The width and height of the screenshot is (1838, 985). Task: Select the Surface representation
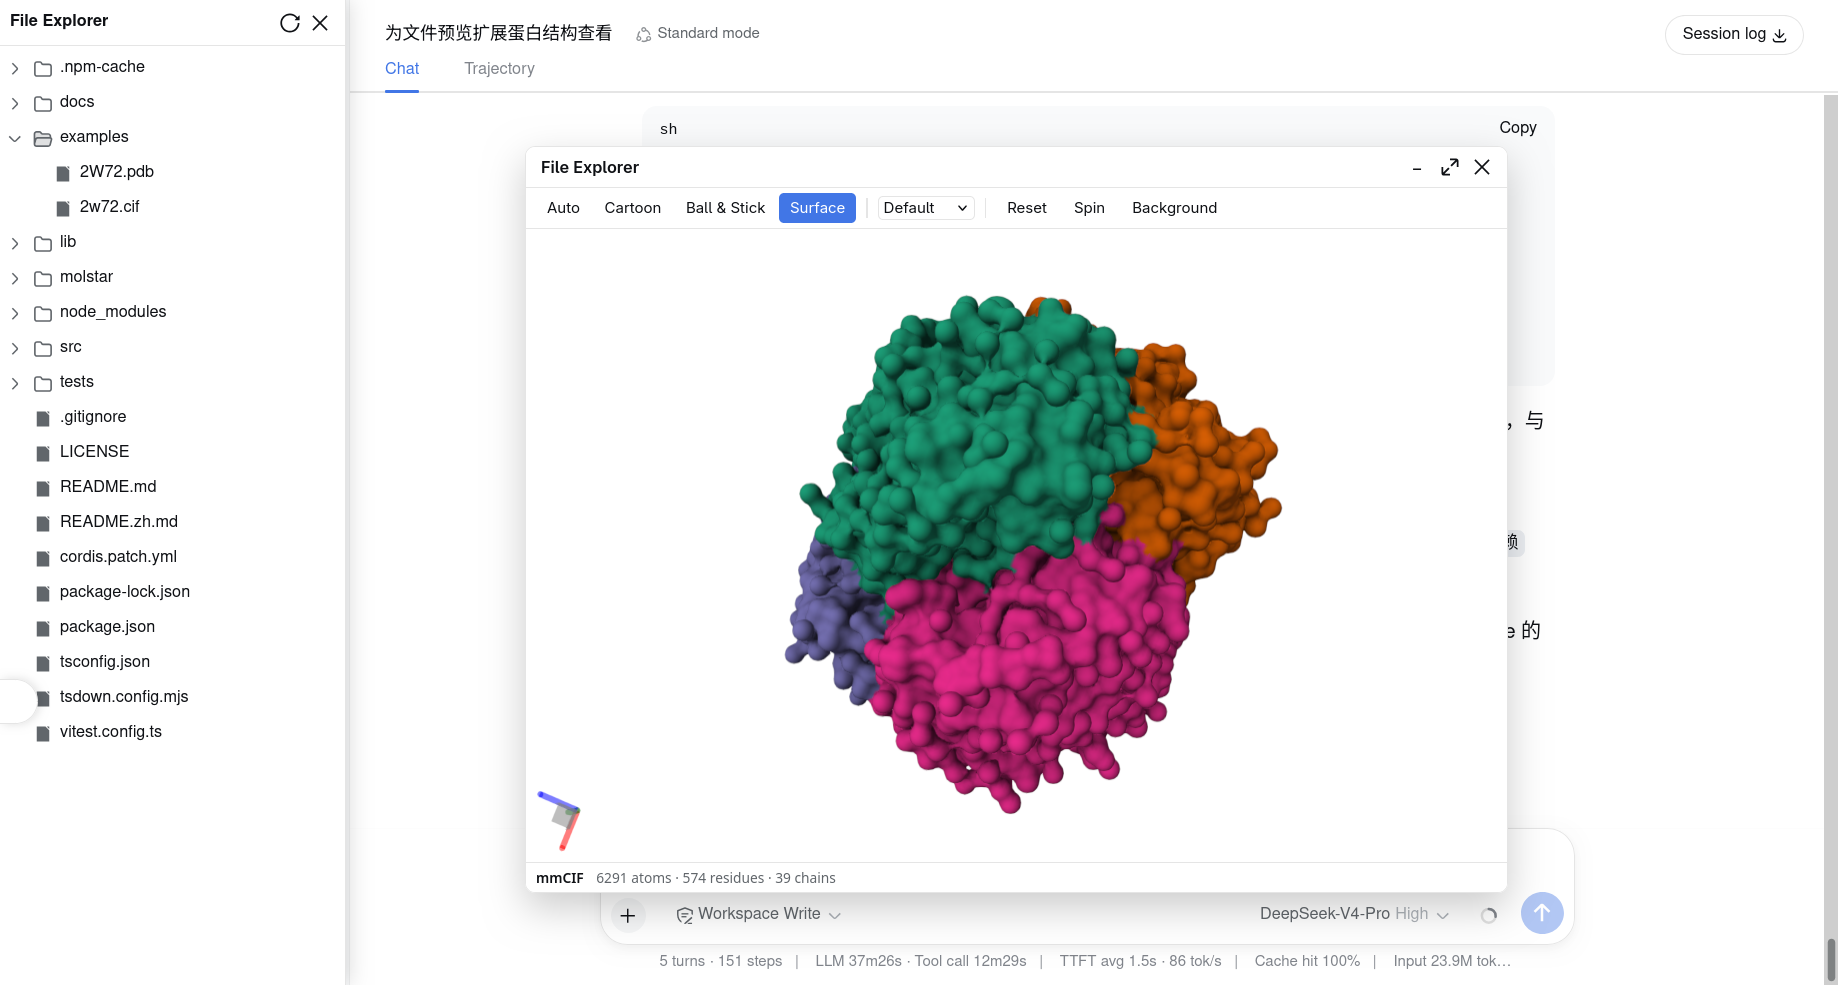coord(817,208)
